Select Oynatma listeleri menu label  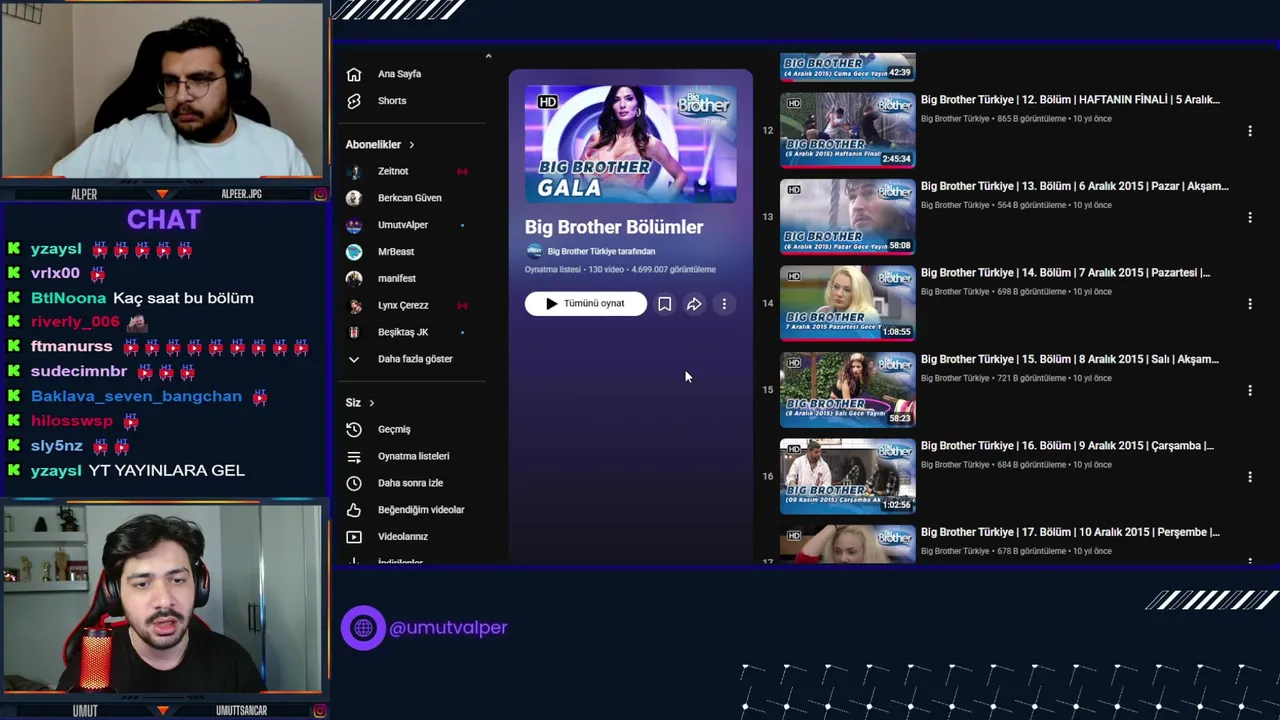413,456
